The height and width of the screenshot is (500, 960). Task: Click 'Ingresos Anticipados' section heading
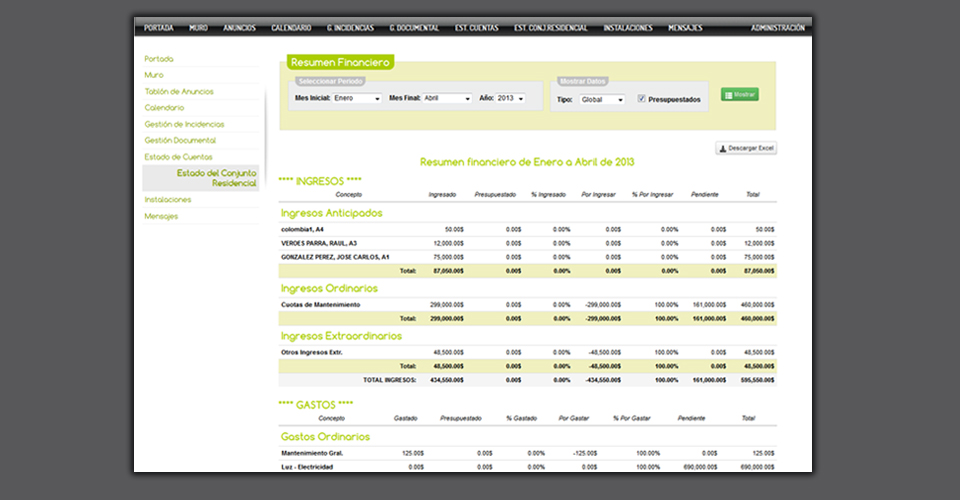tap(331, 213)
